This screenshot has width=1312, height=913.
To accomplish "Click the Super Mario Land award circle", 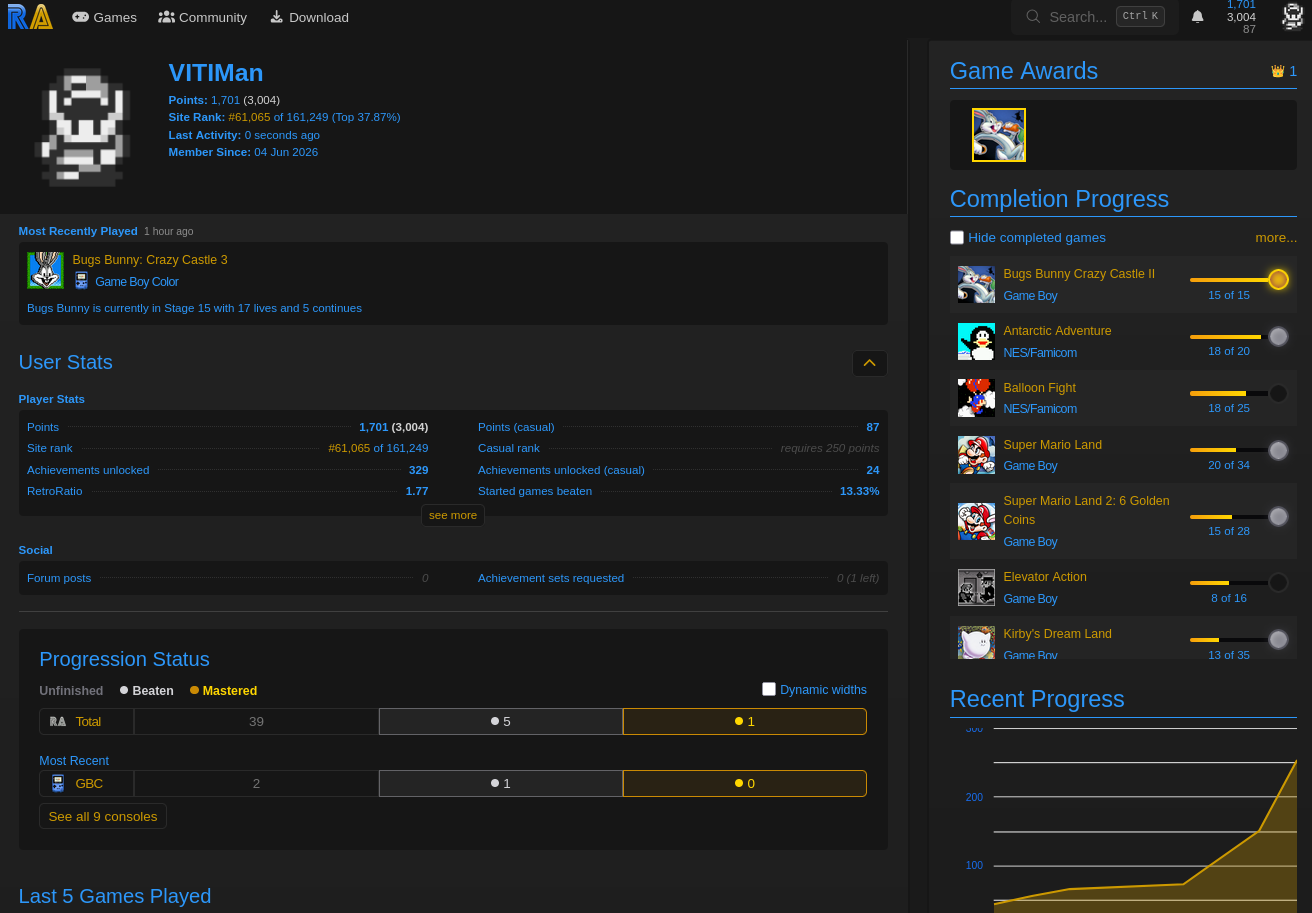I will pyautogui.click(x=1278, y=451).
